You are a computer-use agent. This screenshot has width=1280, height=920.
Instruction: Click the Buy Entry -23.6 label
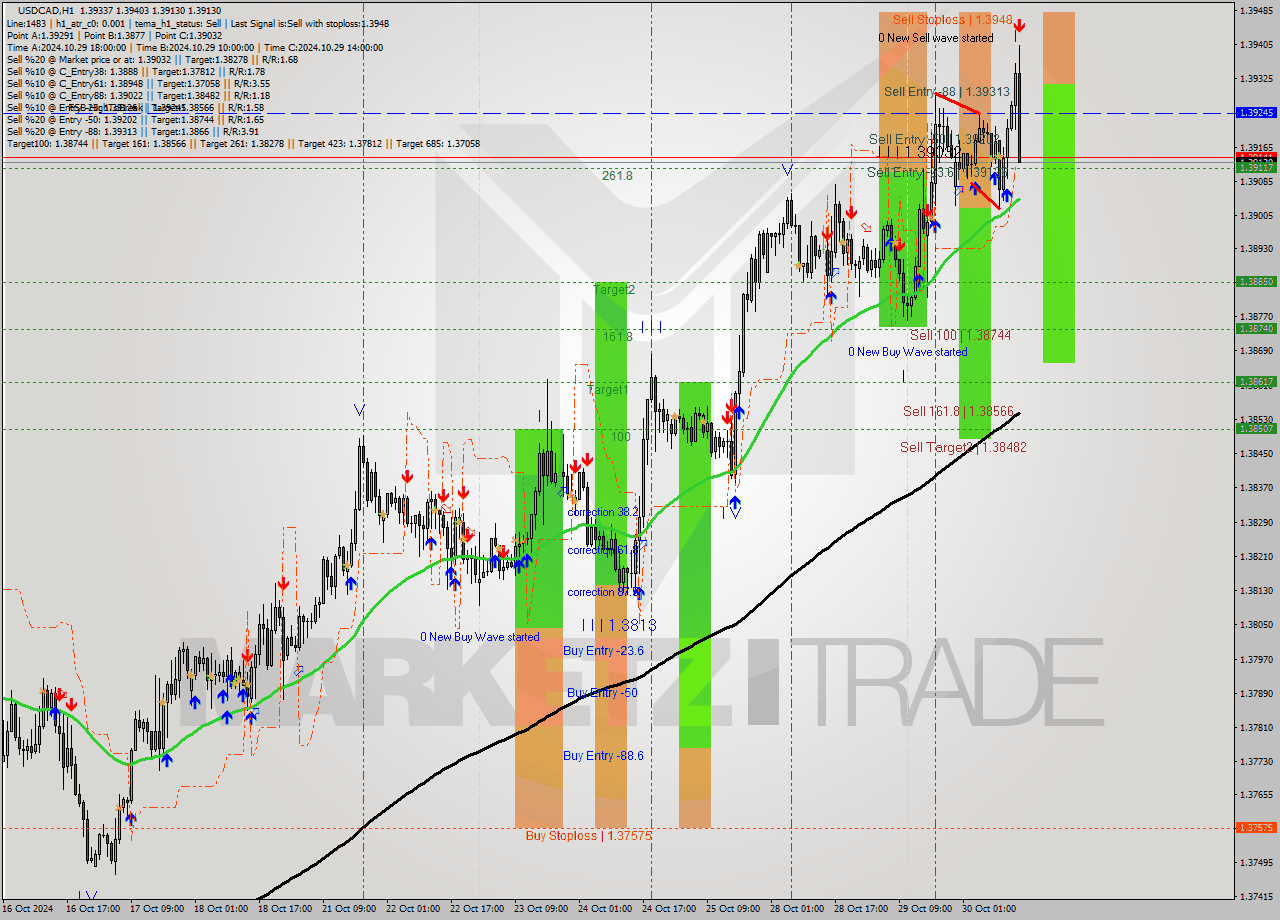click(603, 649)
